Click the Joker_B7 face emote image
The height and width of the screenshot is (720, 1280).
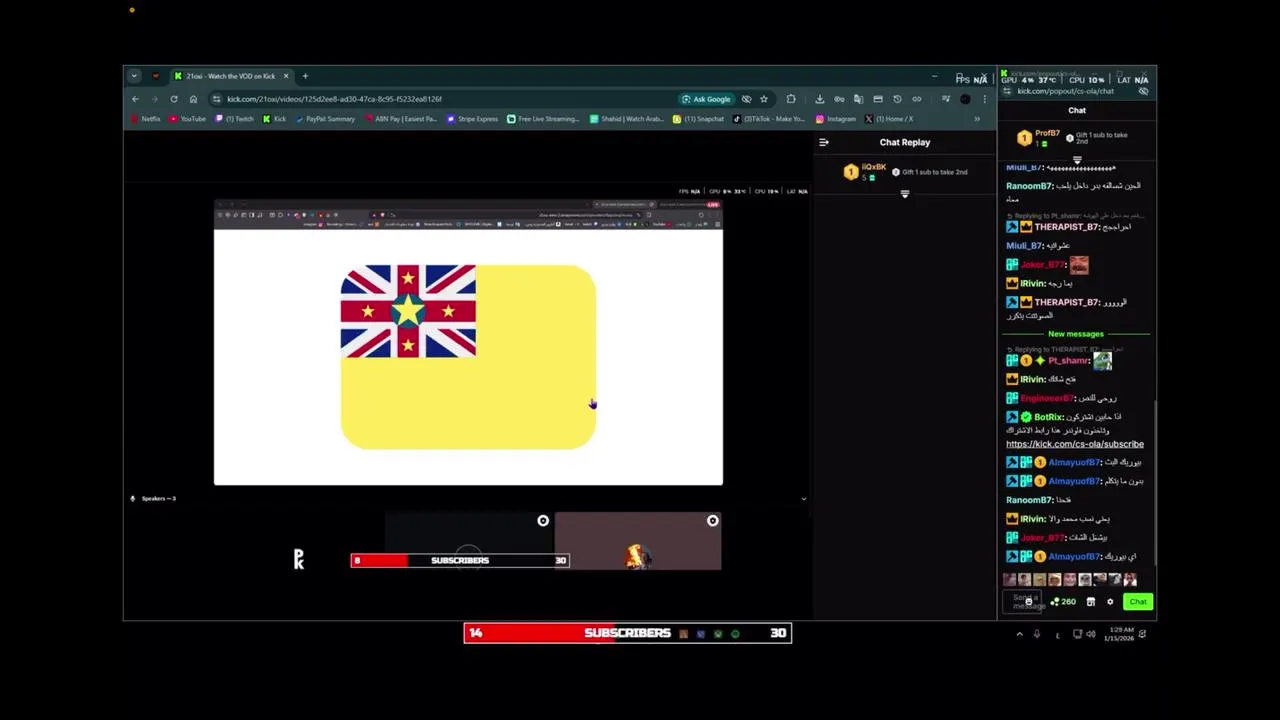click(1079, 265)
